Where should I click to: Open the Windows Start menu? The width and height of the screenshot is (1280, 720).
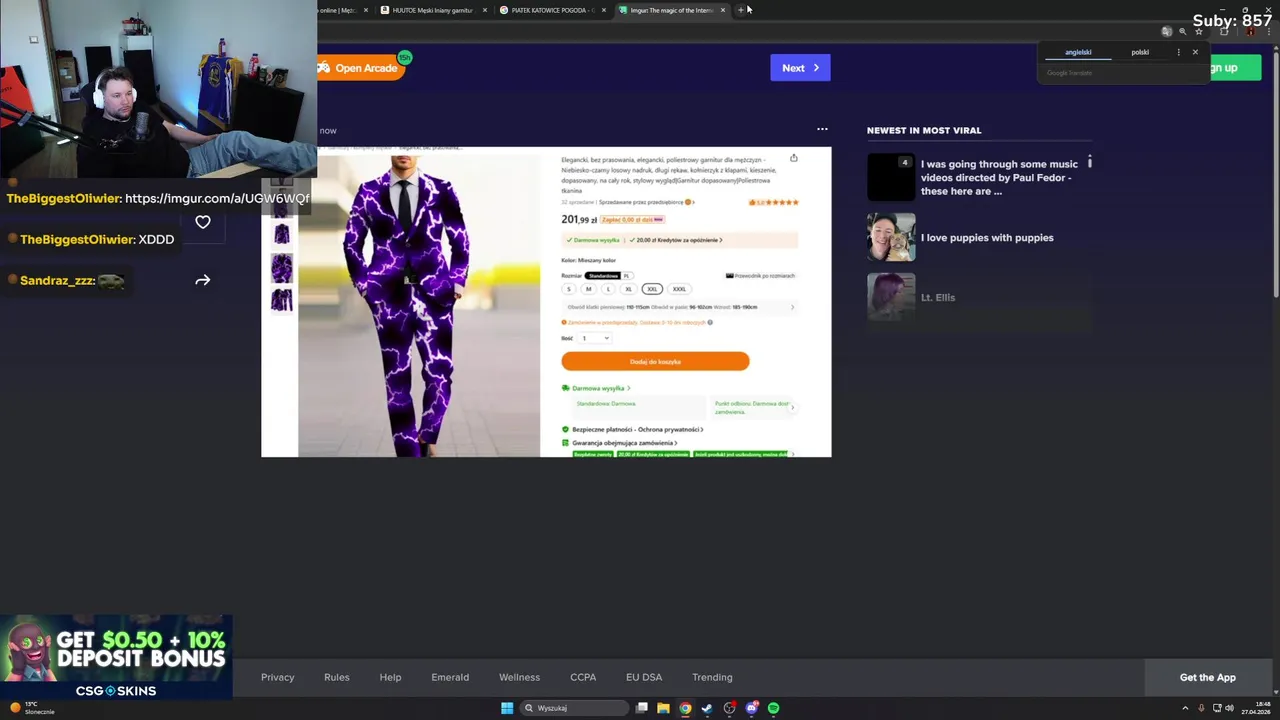tap(507, 708)
